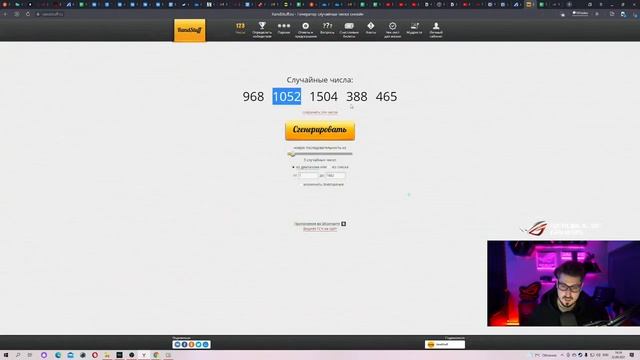Image resolution: width=640 pixels, height=360 pixels.
Task: Open the taskbar search icon
Action: point(18,355)
